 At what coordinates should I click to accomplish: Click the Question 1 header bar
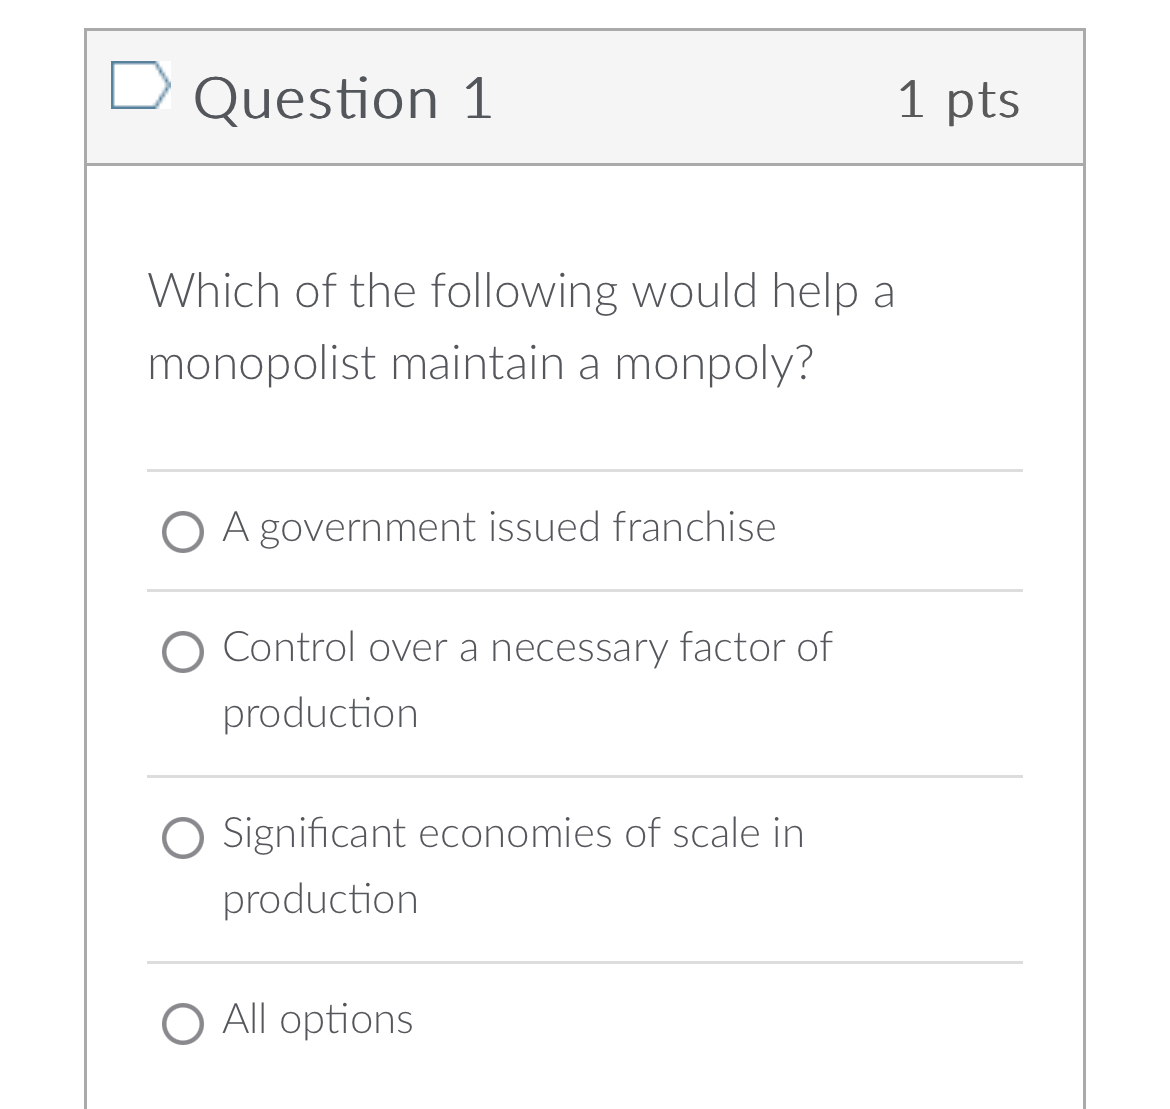(x=585, y=97)
